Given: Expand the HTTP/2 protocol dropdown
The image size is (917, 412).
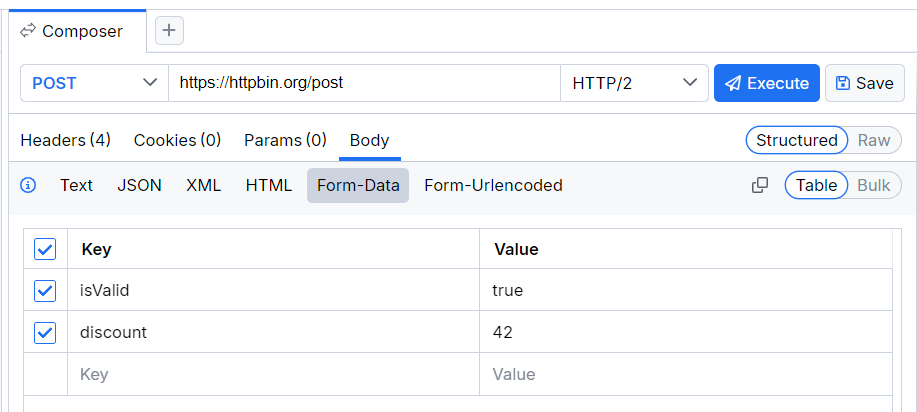Looking at the screenshot, I should click(634, 83).
